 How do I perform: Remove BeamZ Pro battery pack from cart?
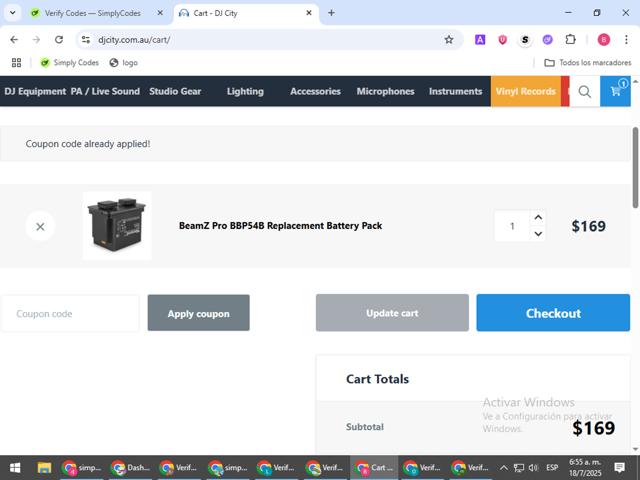tap(40, 227)
